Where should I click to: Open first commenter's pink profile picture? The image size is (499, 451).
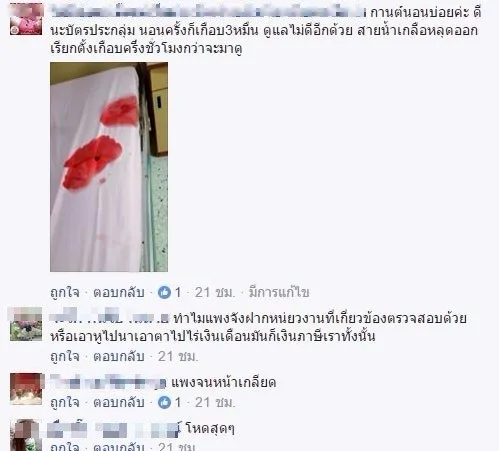26,19
